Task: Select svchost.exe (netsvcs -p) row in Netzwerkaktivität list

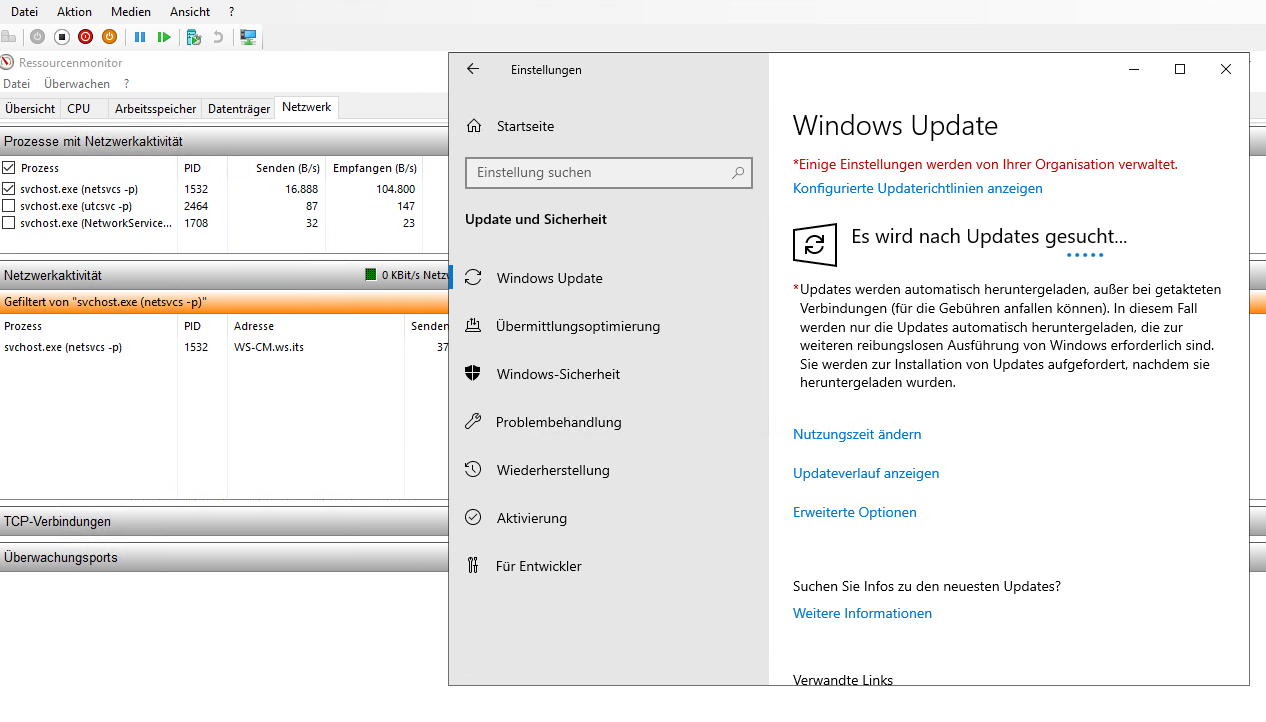Action: click(224, 347)
